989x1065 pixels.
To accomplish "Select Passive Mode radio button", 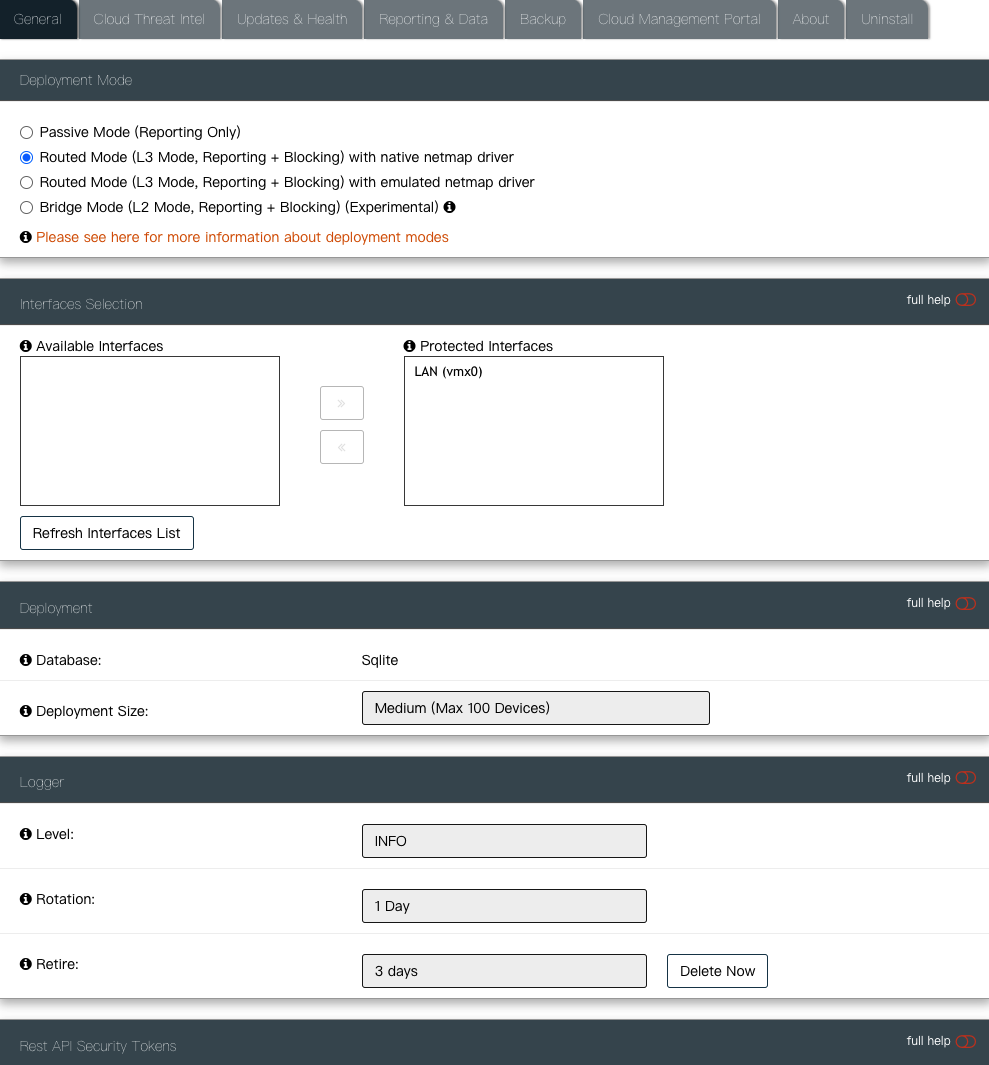I will (x=27, y=132).
